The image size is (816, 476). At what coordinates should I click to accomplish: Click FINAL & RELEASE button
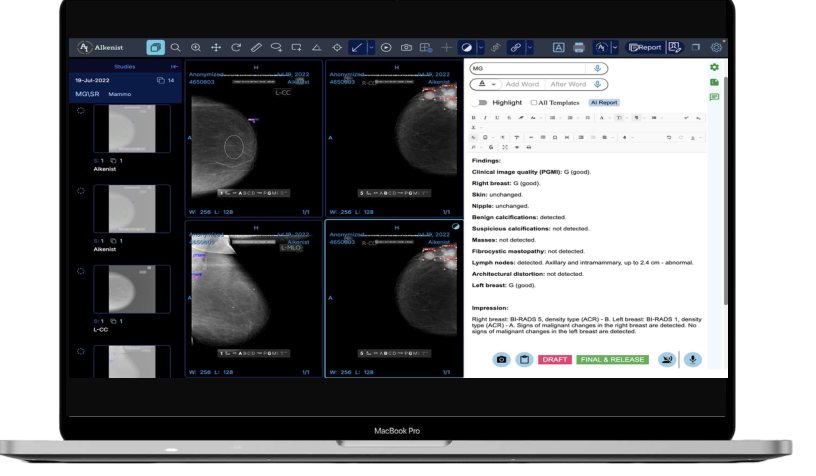(613, 359)
